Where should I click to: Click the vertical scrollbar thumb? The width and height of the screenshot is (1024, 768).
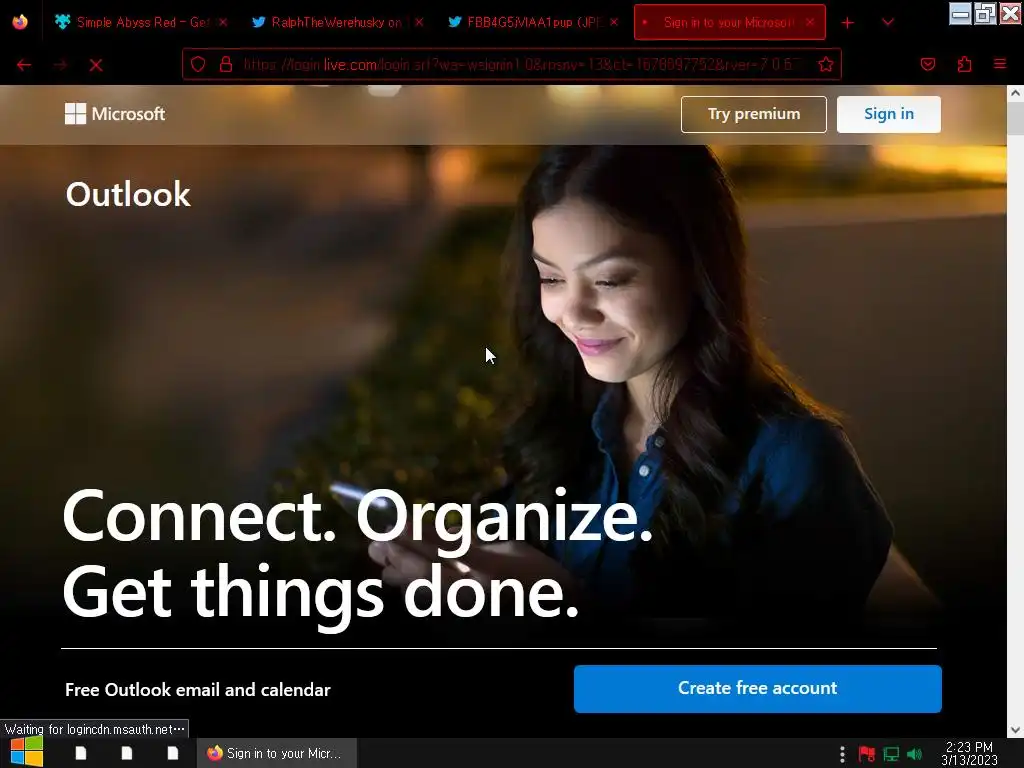(x=1016, y=119)
